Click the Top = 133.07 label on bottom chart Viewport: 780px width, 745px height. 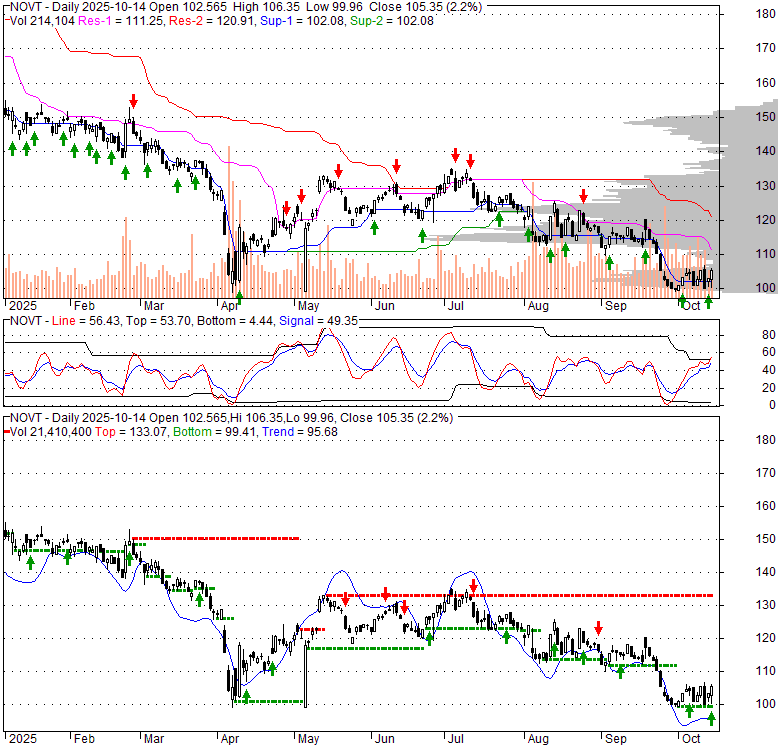click(x=131, y=432)
